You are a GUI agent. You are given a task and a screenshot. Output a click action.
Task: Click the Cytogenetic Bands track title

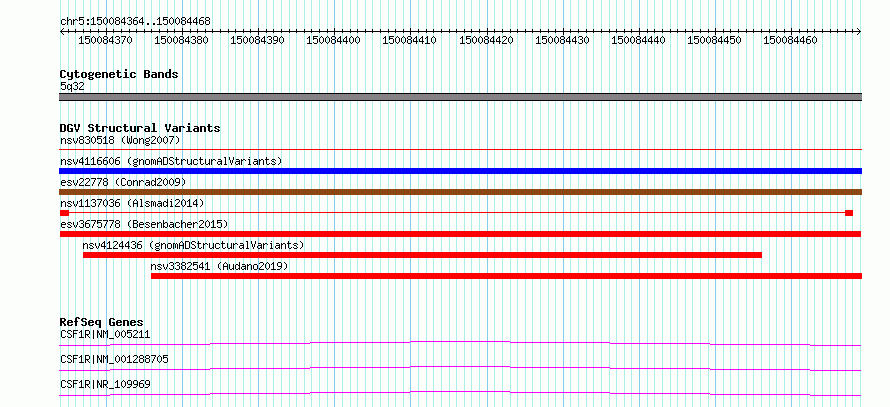pos(119,74)
